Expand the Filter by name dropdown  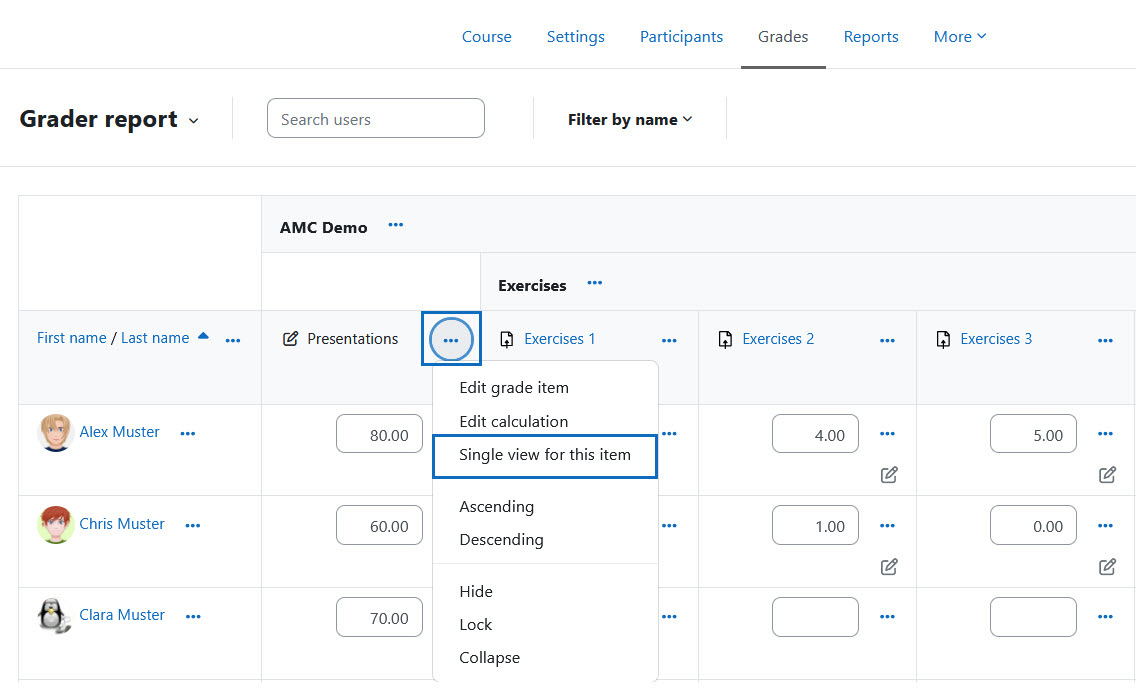click(630, 120)
